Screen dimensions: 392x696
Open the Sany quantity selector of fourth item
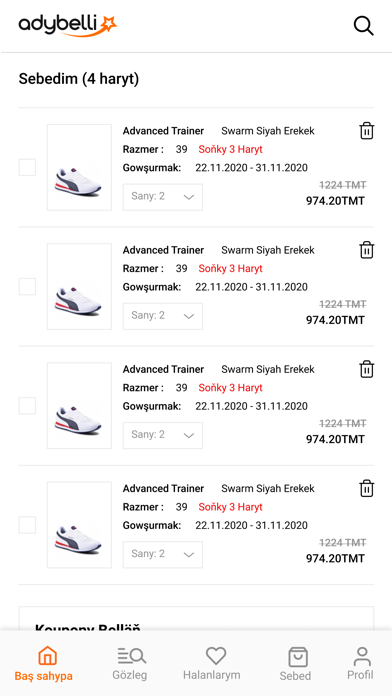(x=163, y=554)
